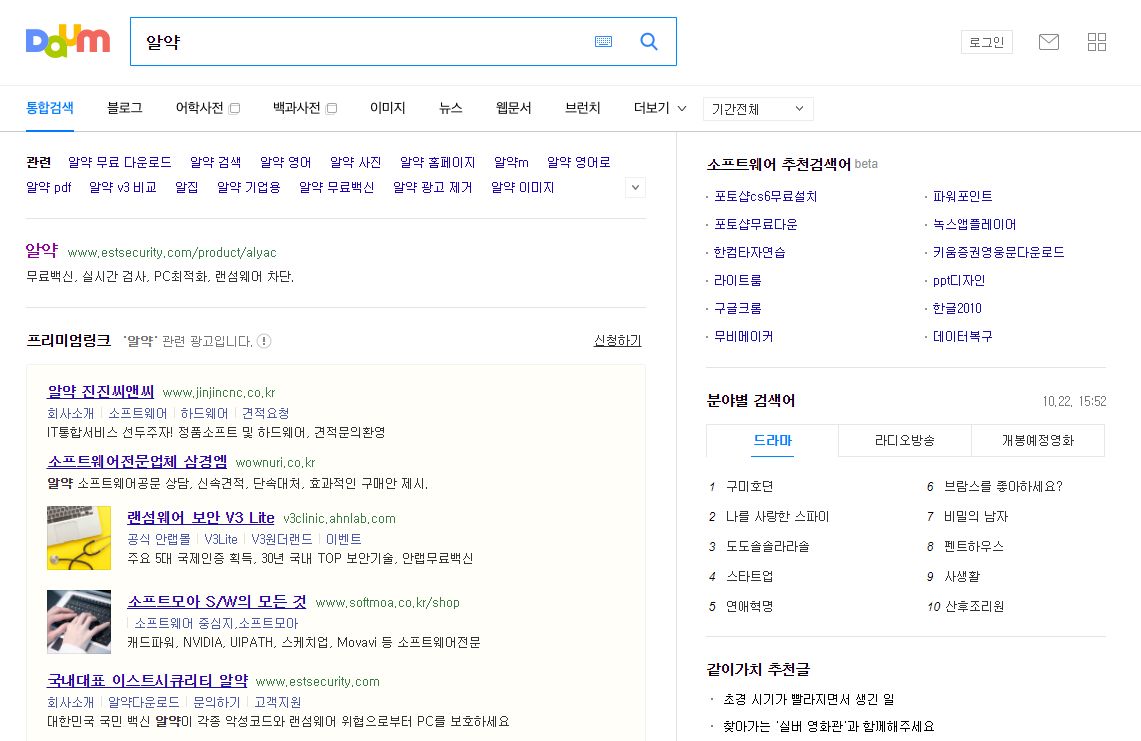The height and width of the screenshot is (741, 1141).
Task: Click recommended search 구글크롬
Action: point(738,309)
